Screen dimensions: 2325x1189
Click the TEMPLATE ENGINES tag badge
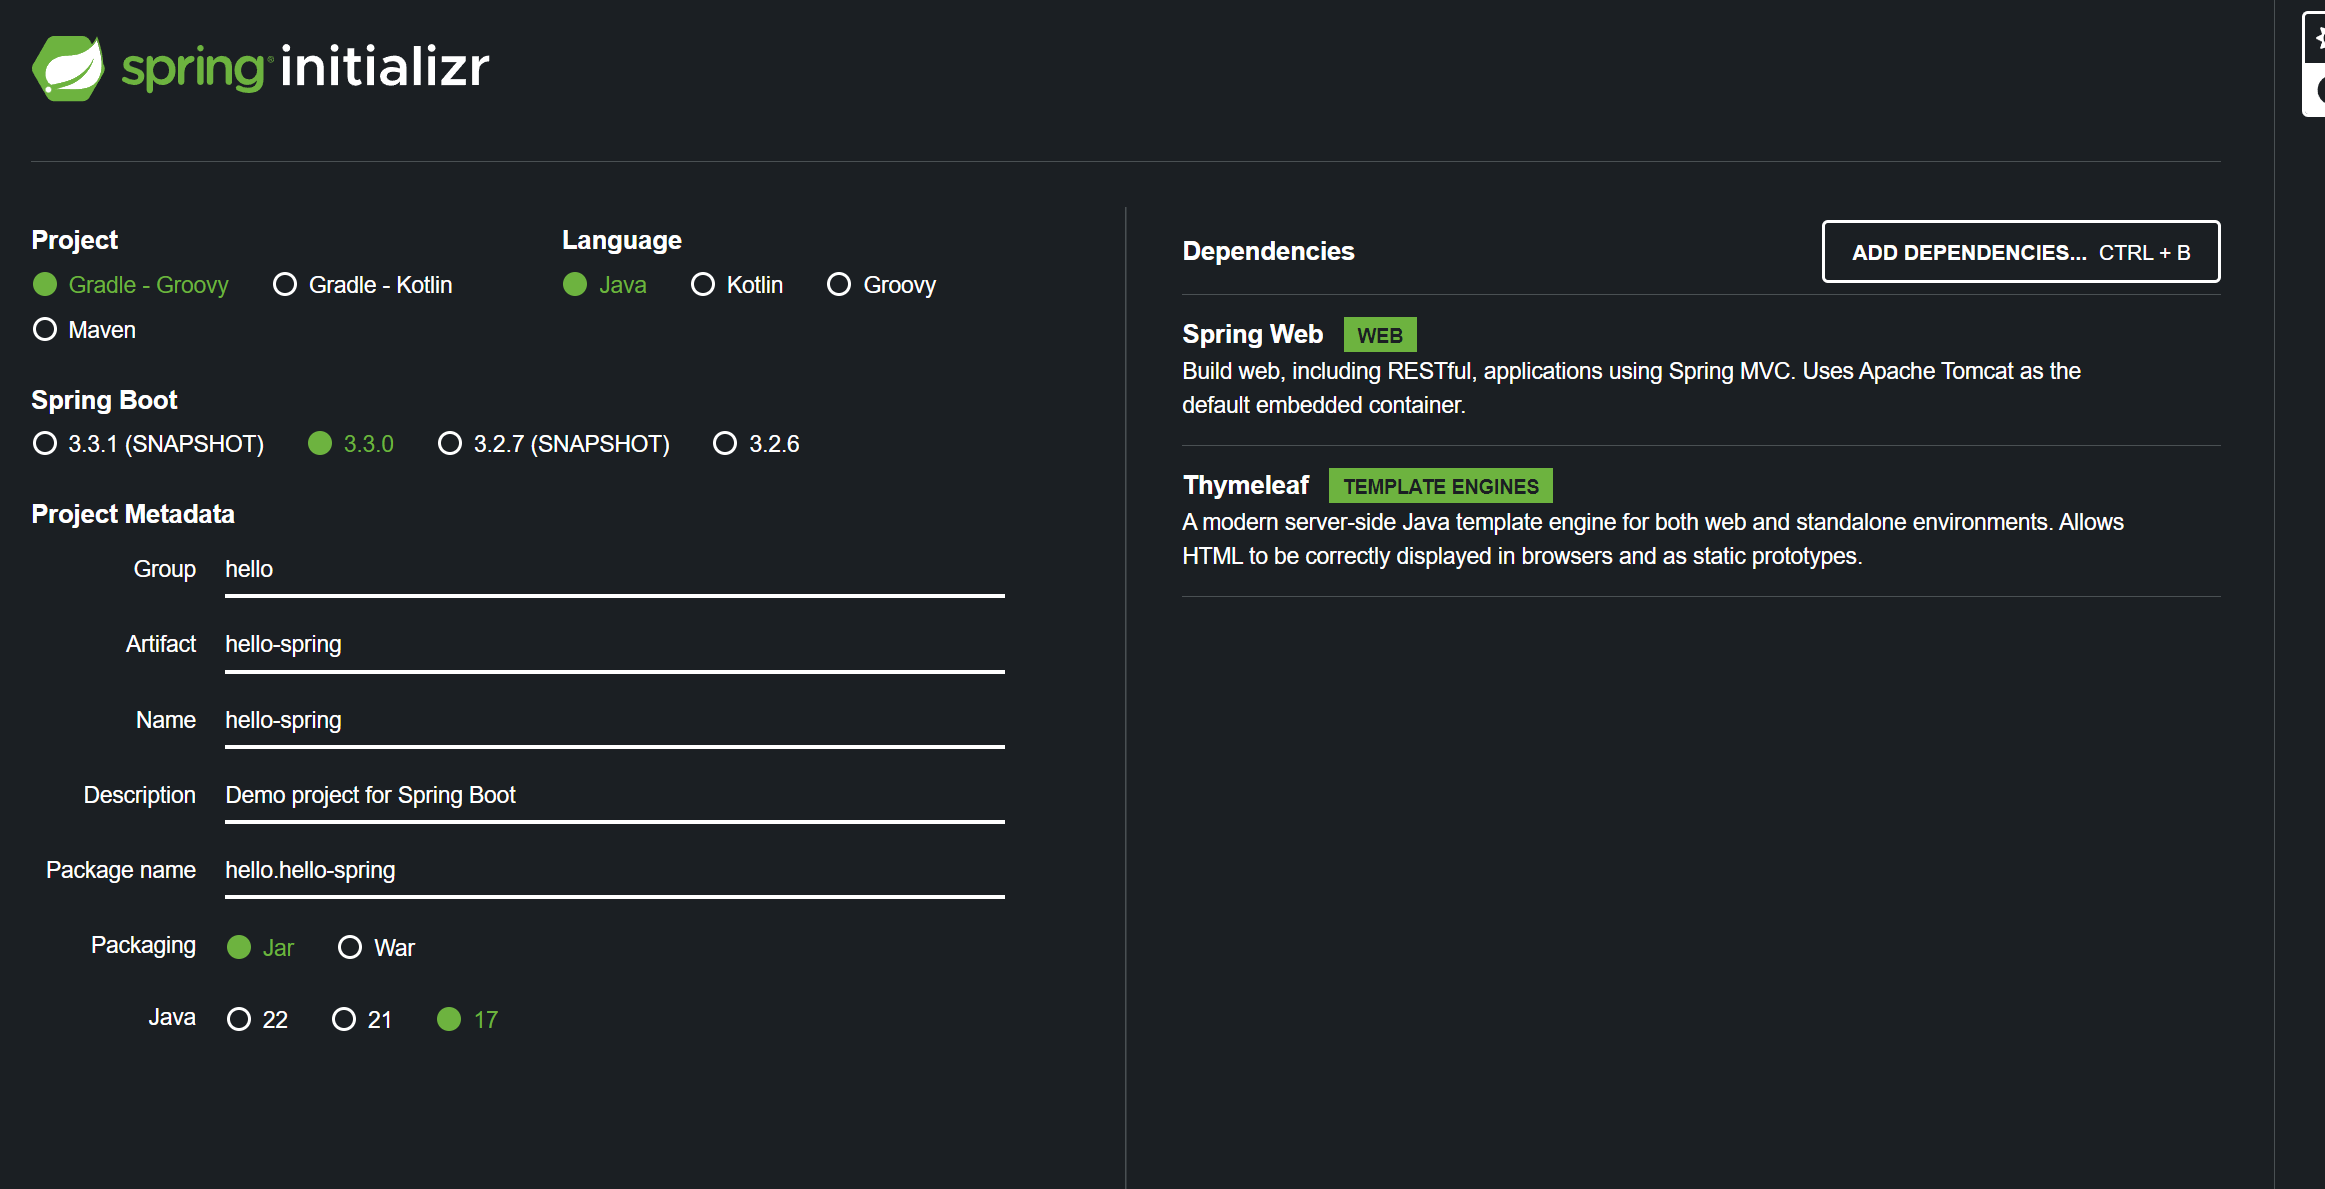(1440, 487)
